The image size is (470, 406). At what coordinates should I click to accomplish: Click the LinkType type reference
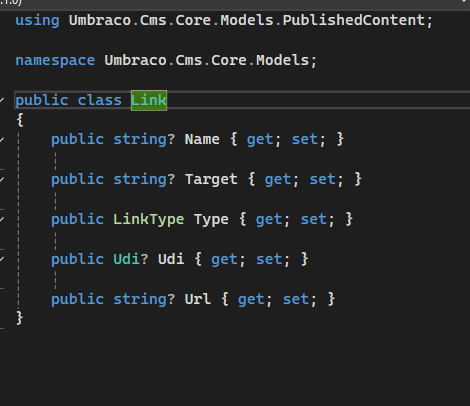point(149,219)
